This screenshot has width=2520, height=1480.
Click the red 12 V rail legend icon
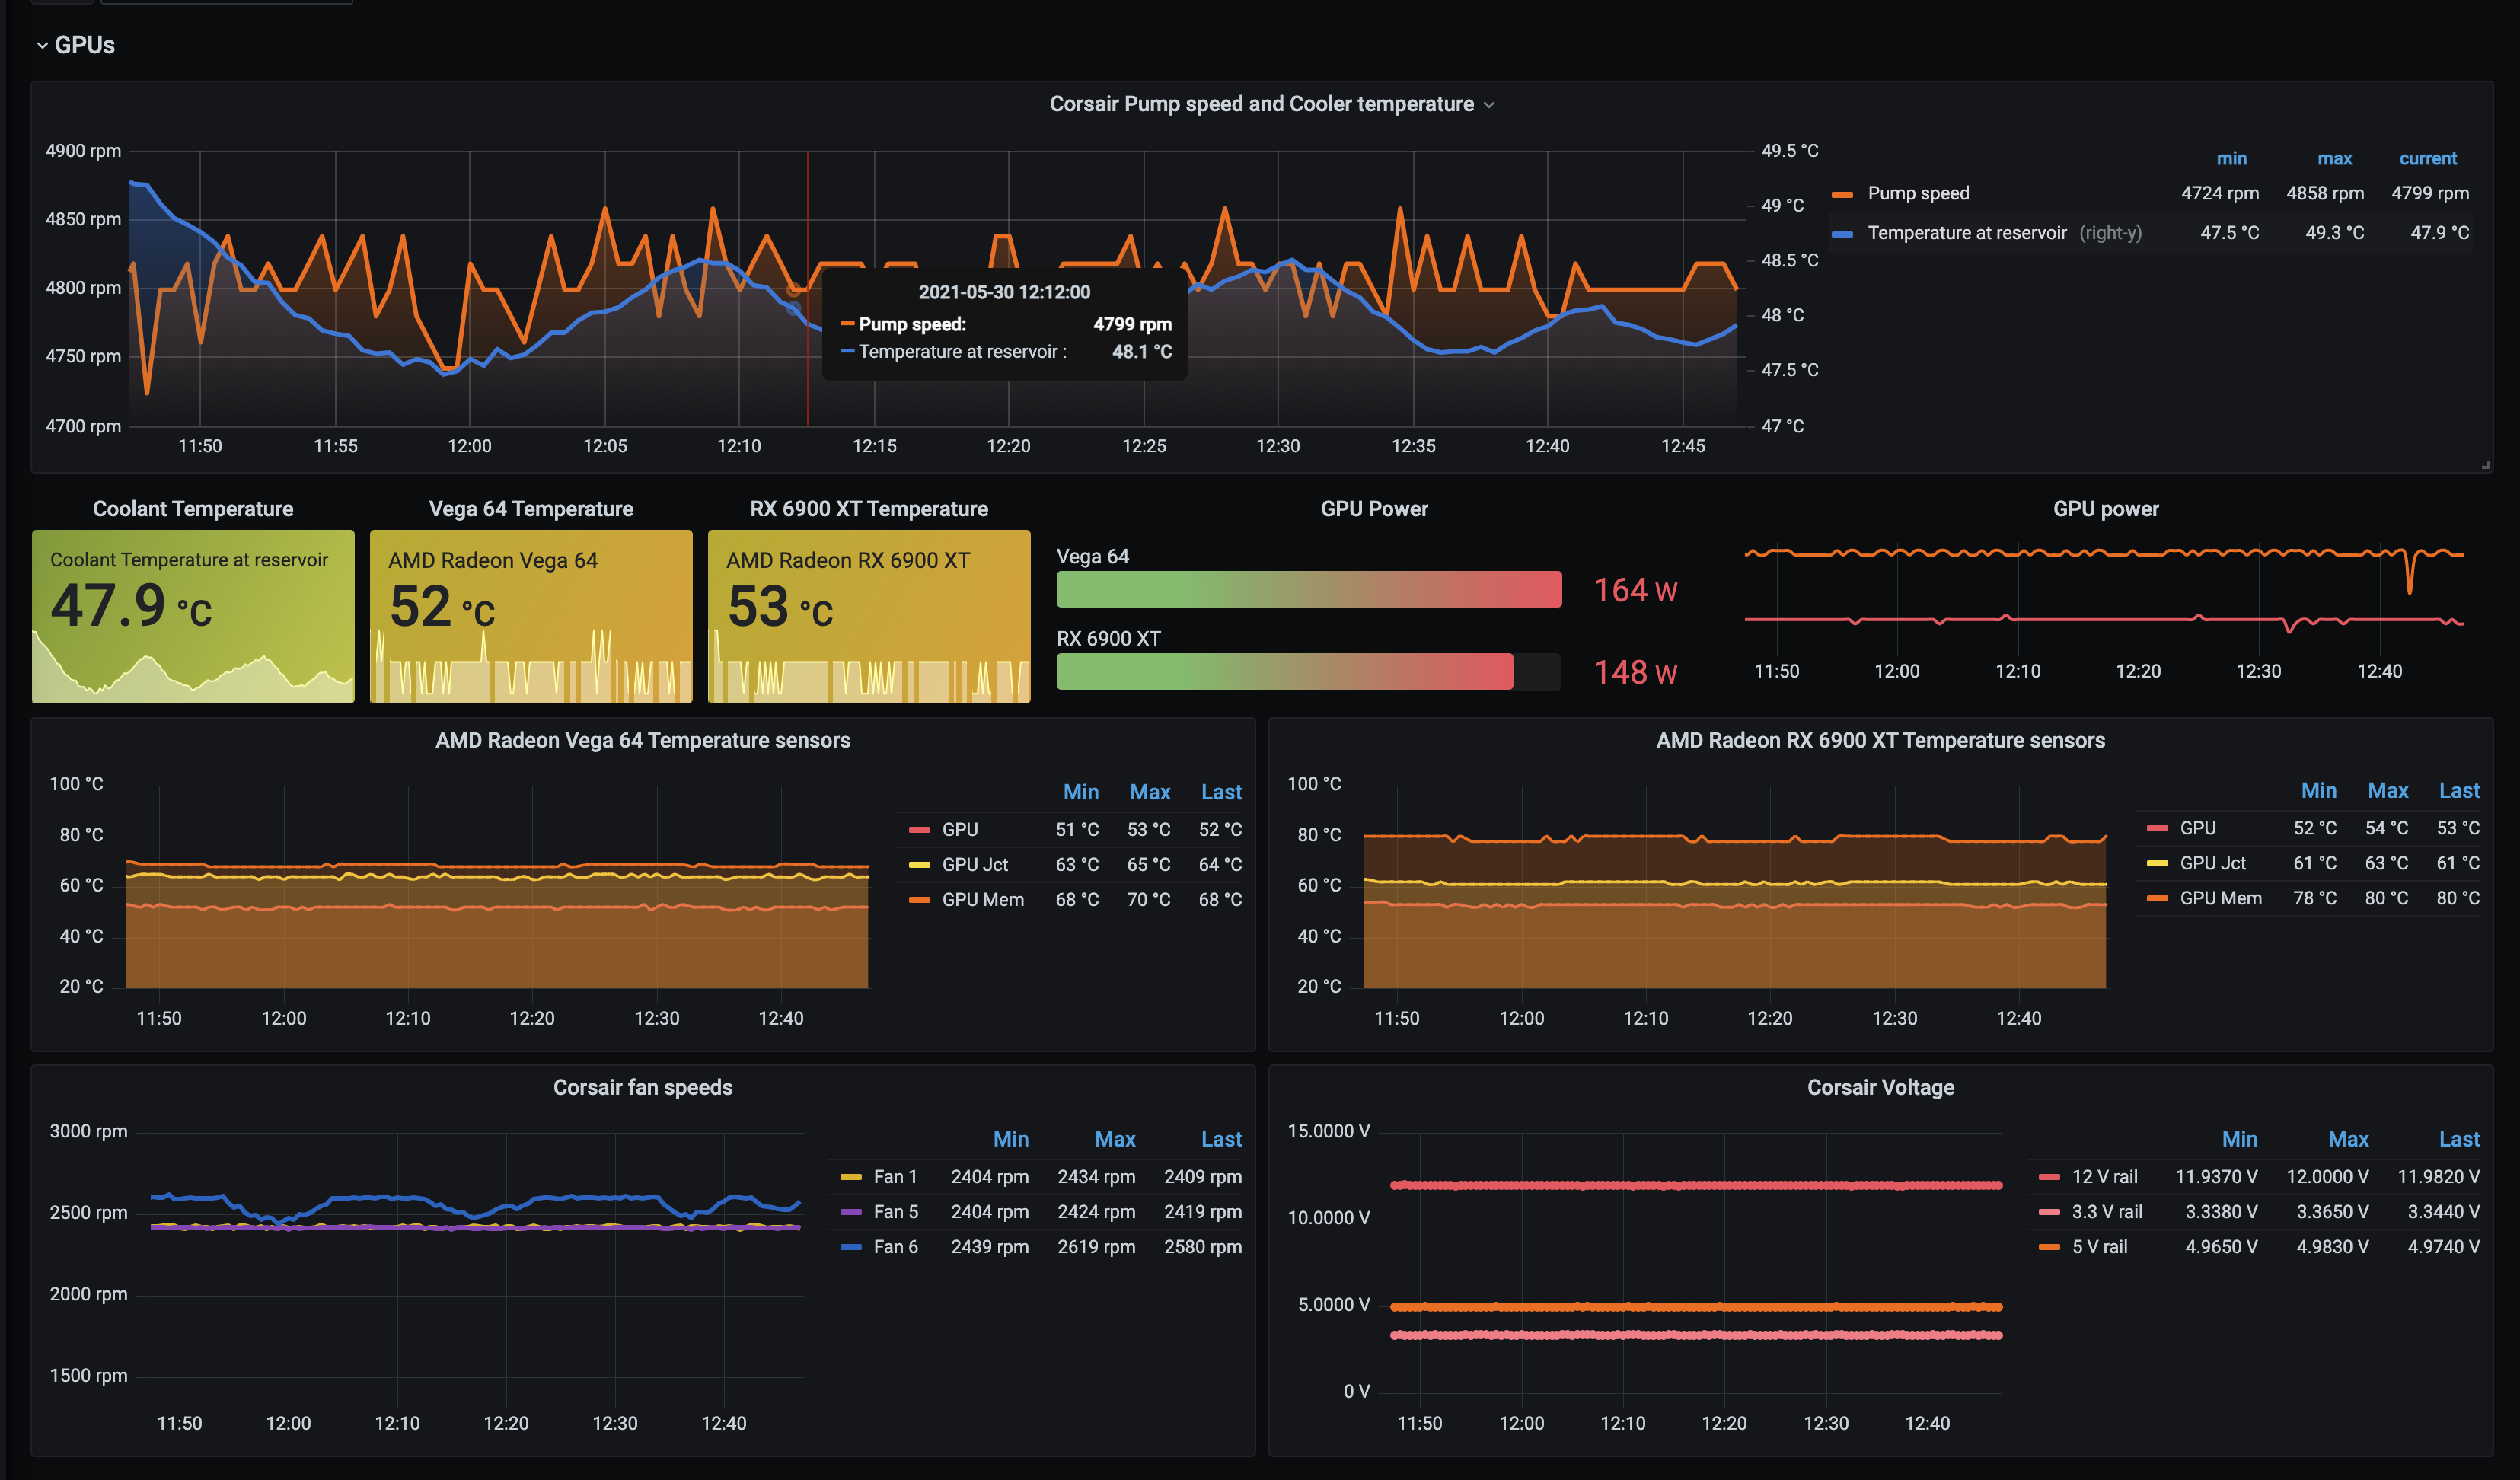pyautogui.click(x=2049, y=1177)
